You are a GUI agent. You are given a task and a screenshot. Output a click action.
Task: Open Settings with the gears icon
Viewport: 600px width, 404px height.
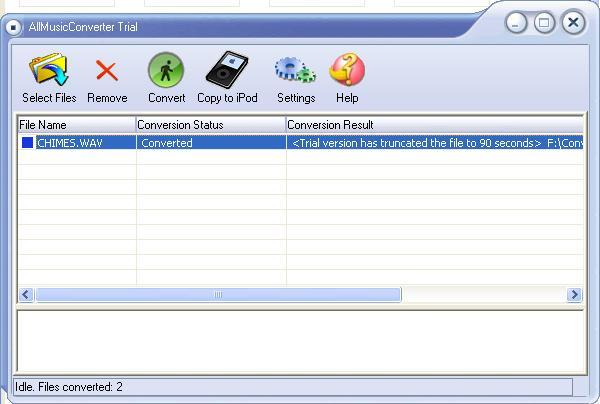point(295,70)
